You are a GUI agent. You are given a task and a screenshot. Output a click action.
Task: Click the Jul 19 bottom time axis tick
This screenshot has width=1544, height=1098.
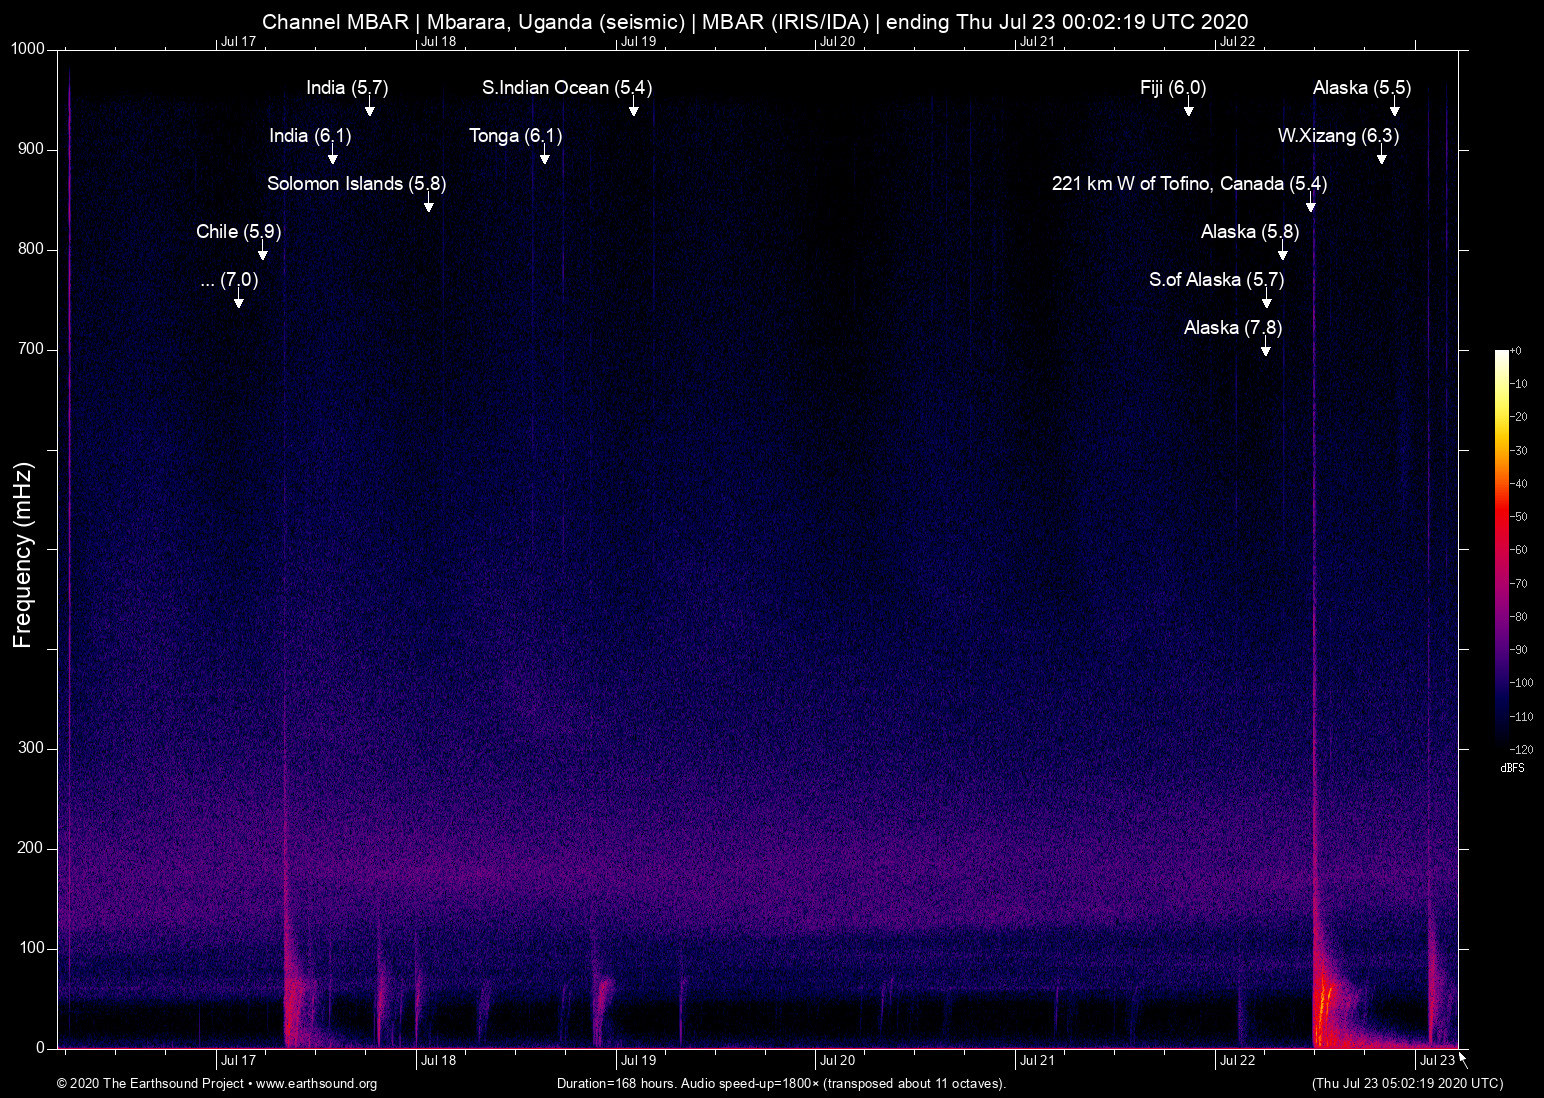point(638,1061)
